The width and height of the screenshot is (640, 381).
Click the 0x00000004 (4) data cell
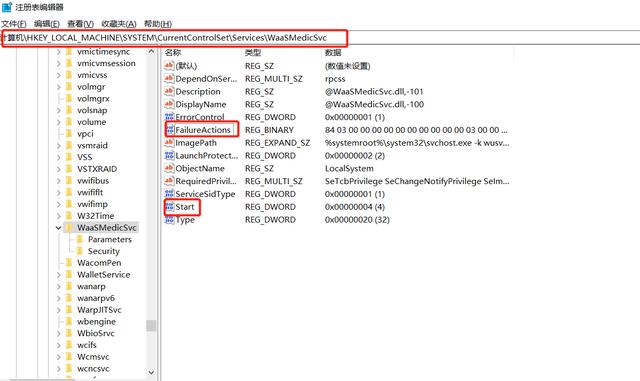(355, 207)
